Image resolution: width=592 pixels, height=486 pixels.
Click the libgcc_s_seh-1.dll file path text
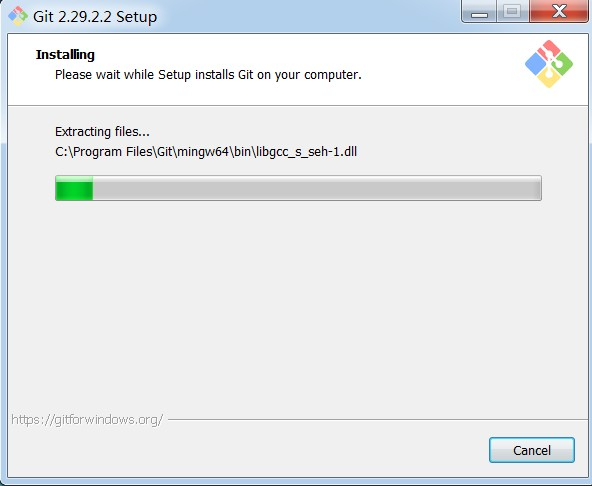click(206, 152)
